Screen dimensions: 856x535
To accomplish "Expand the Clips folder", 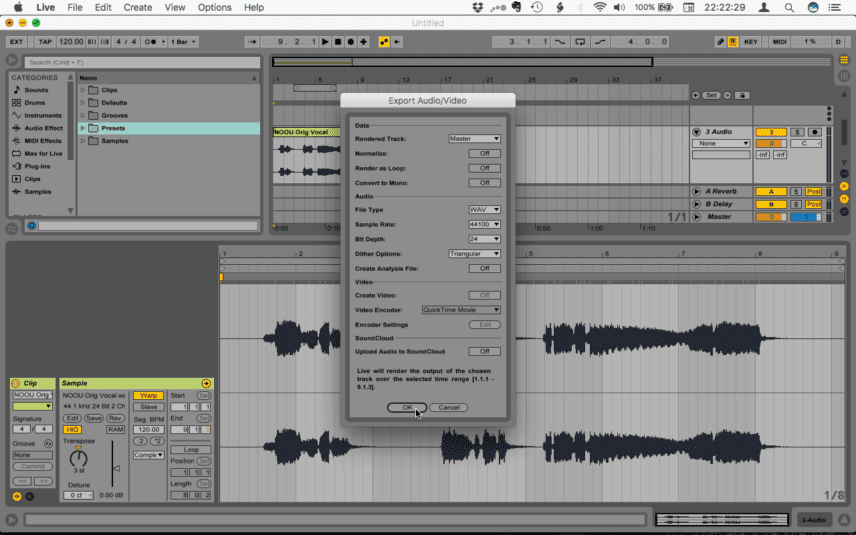I will coord(83,90).
